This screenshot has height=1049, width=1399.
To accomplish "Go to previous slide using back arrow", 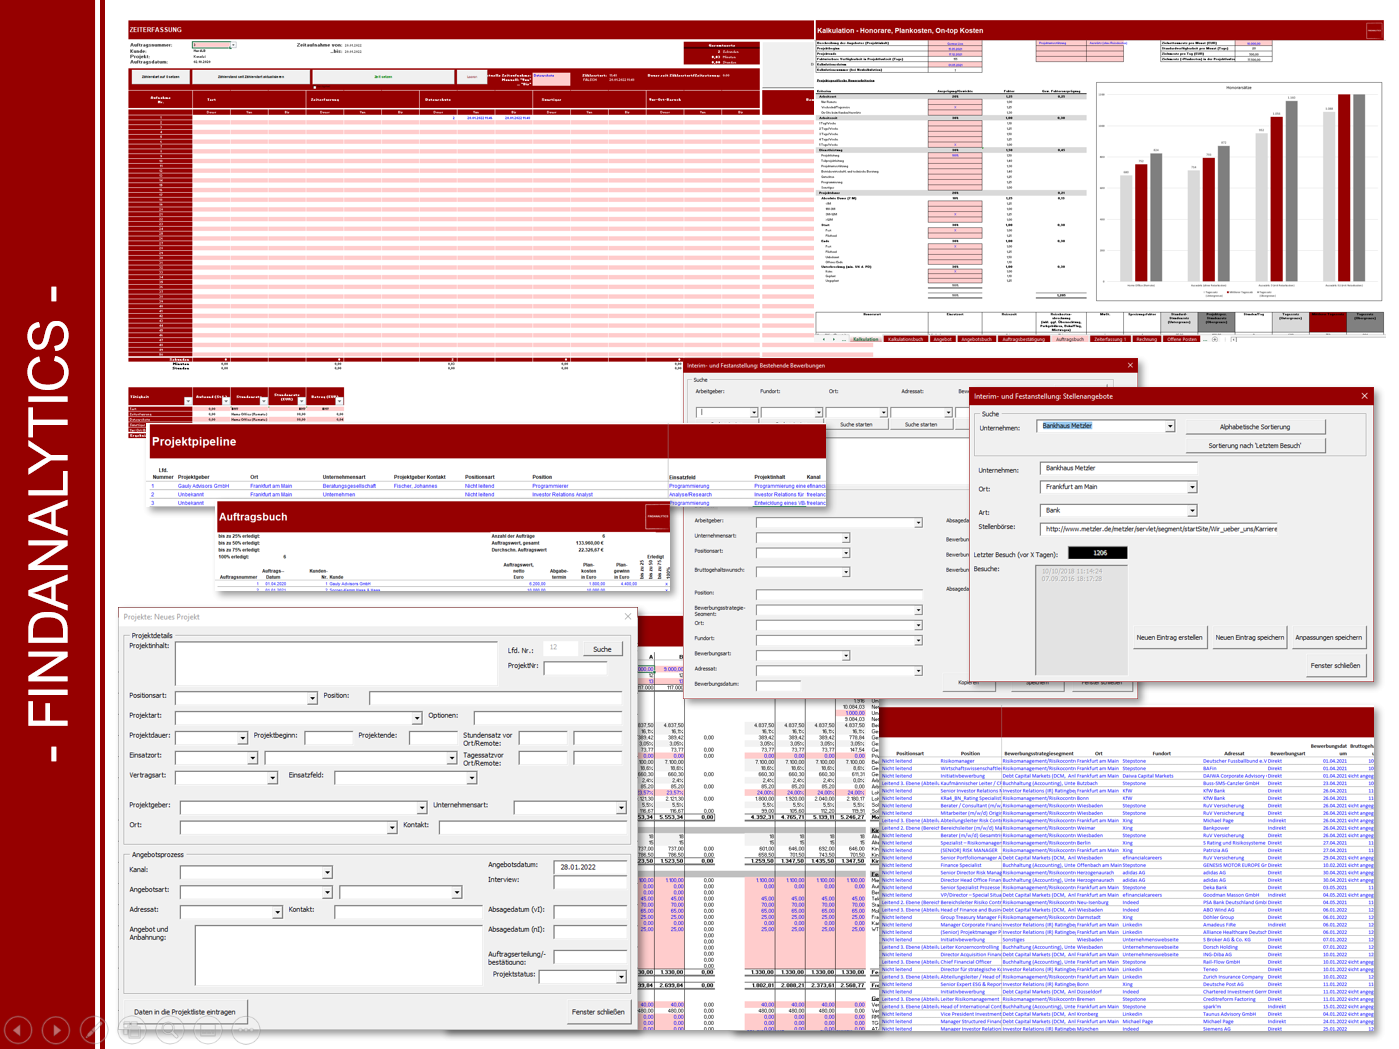I will pyautogui.click(x=18, y=1029).
